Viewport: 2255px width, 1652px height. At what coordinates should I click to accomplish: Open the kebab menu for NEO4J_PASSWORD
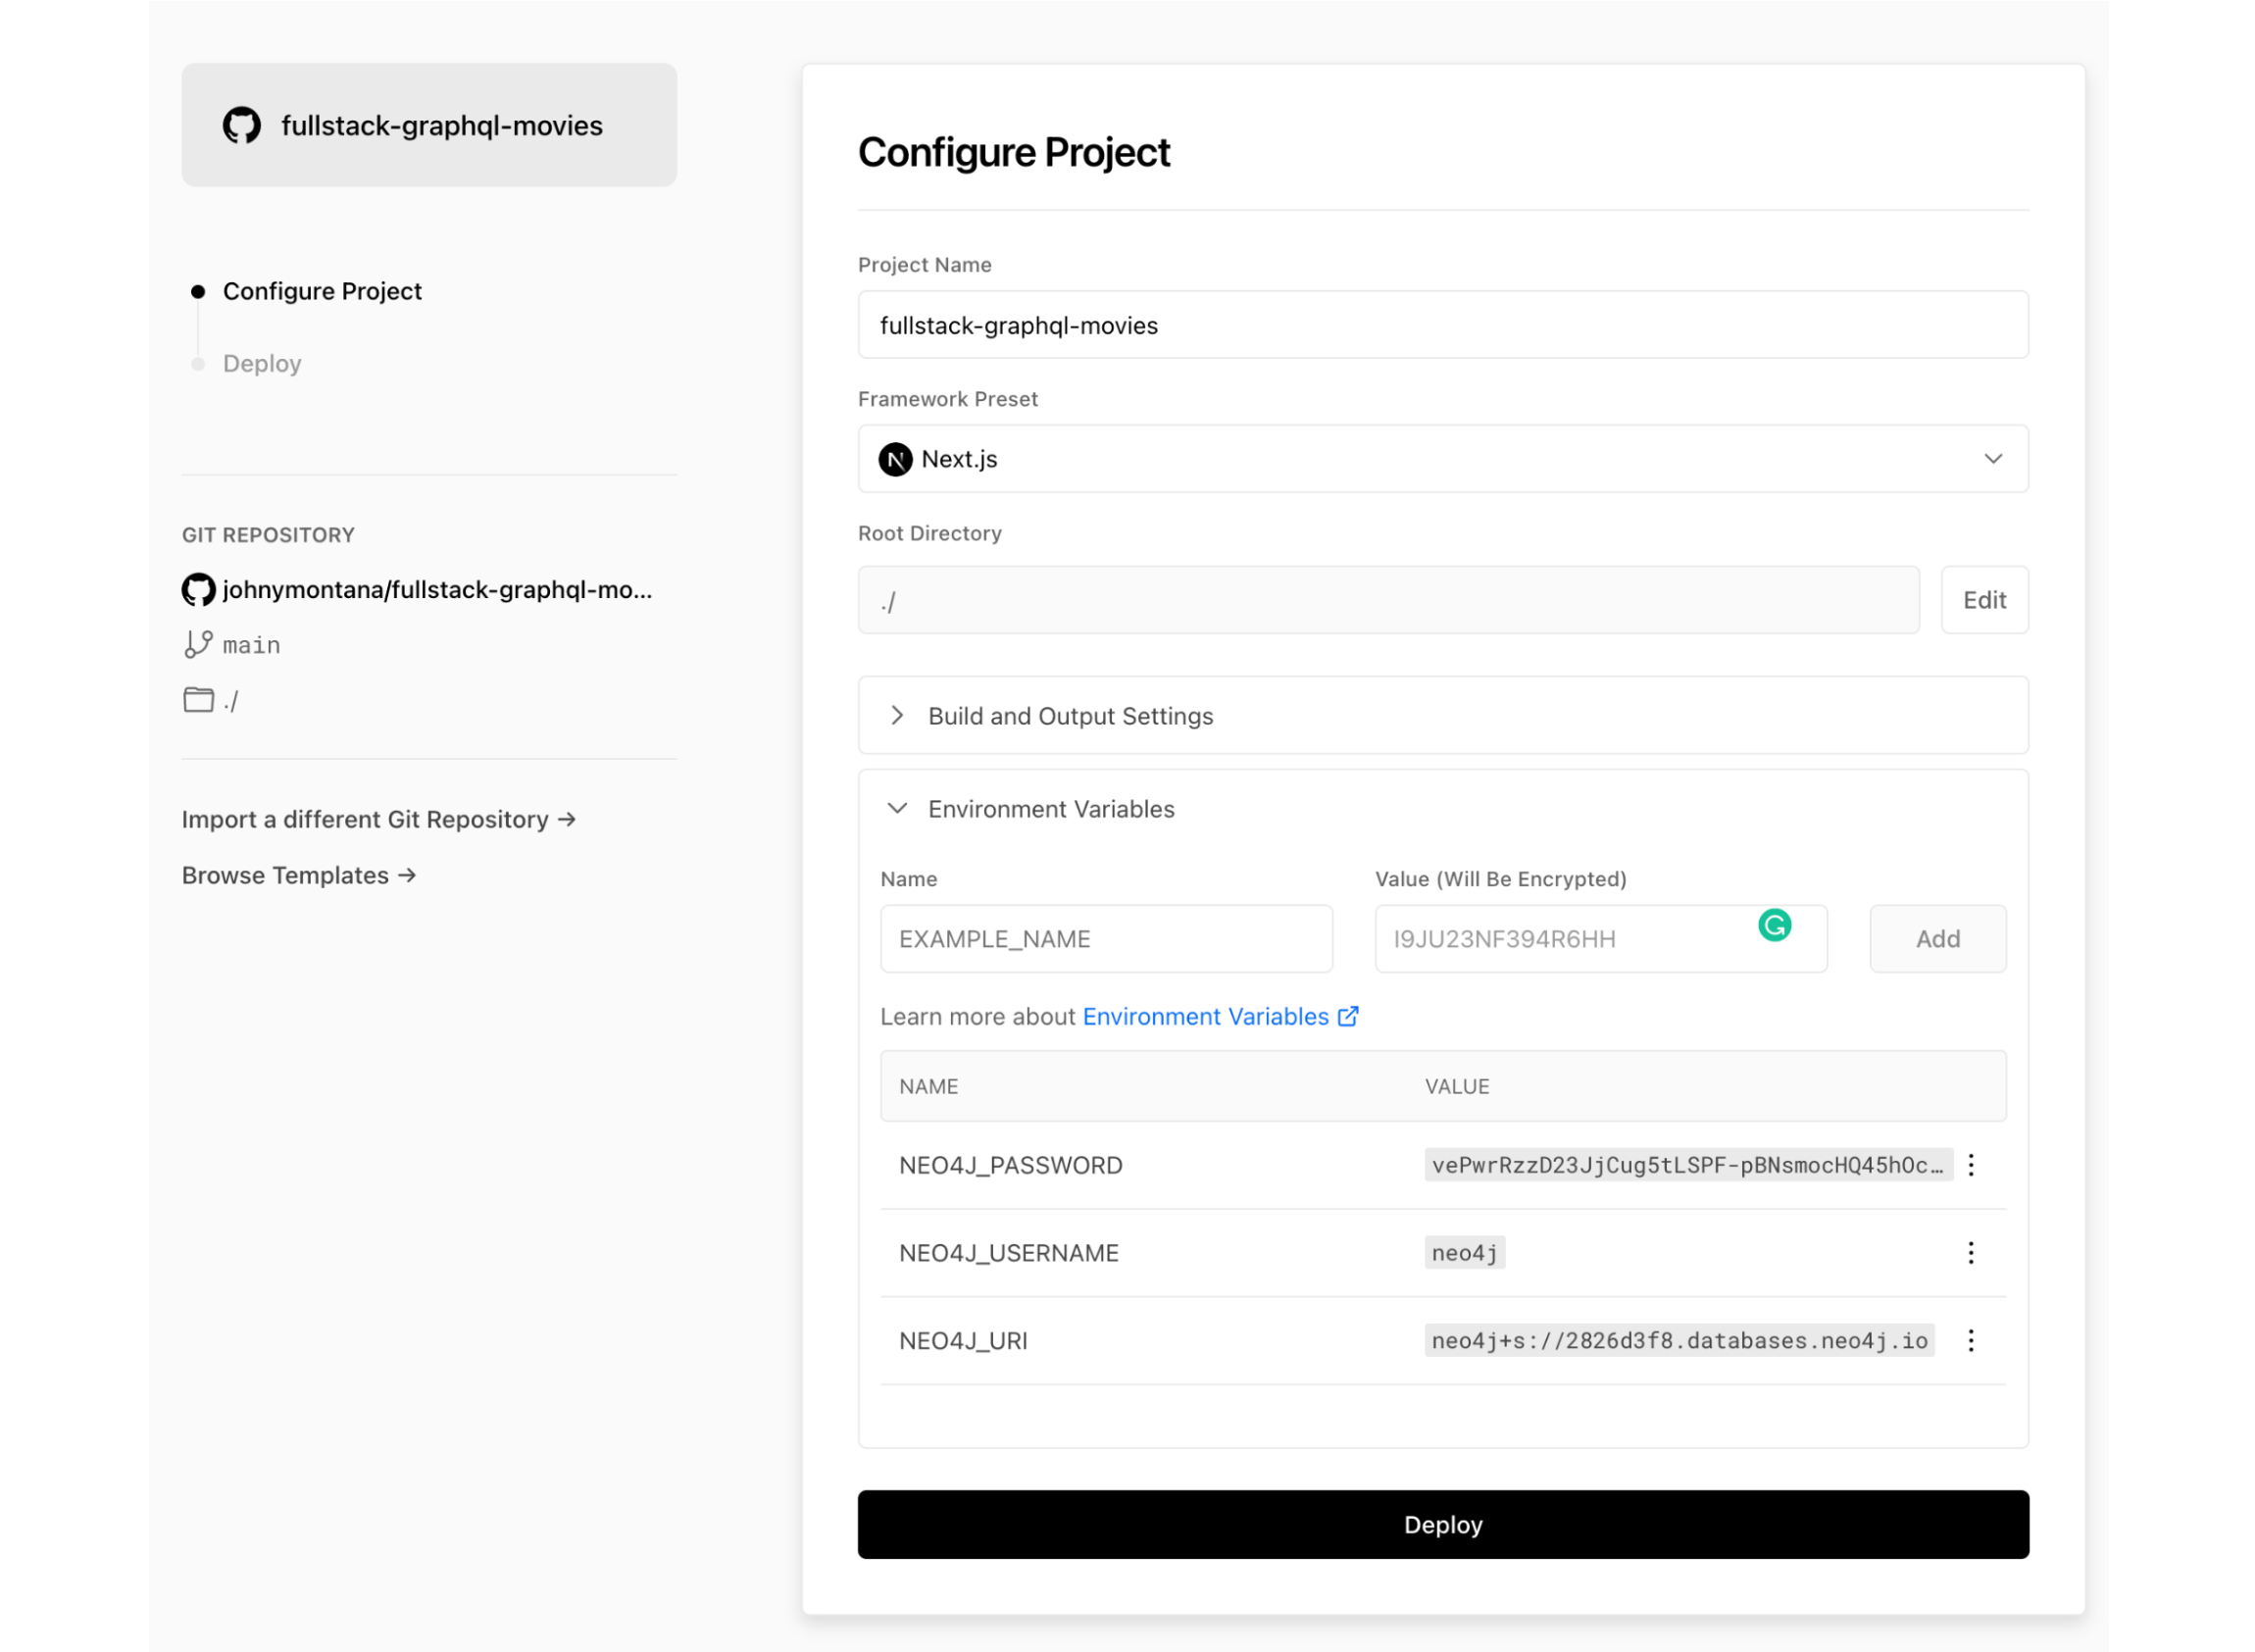(x=1971, y=1164)
